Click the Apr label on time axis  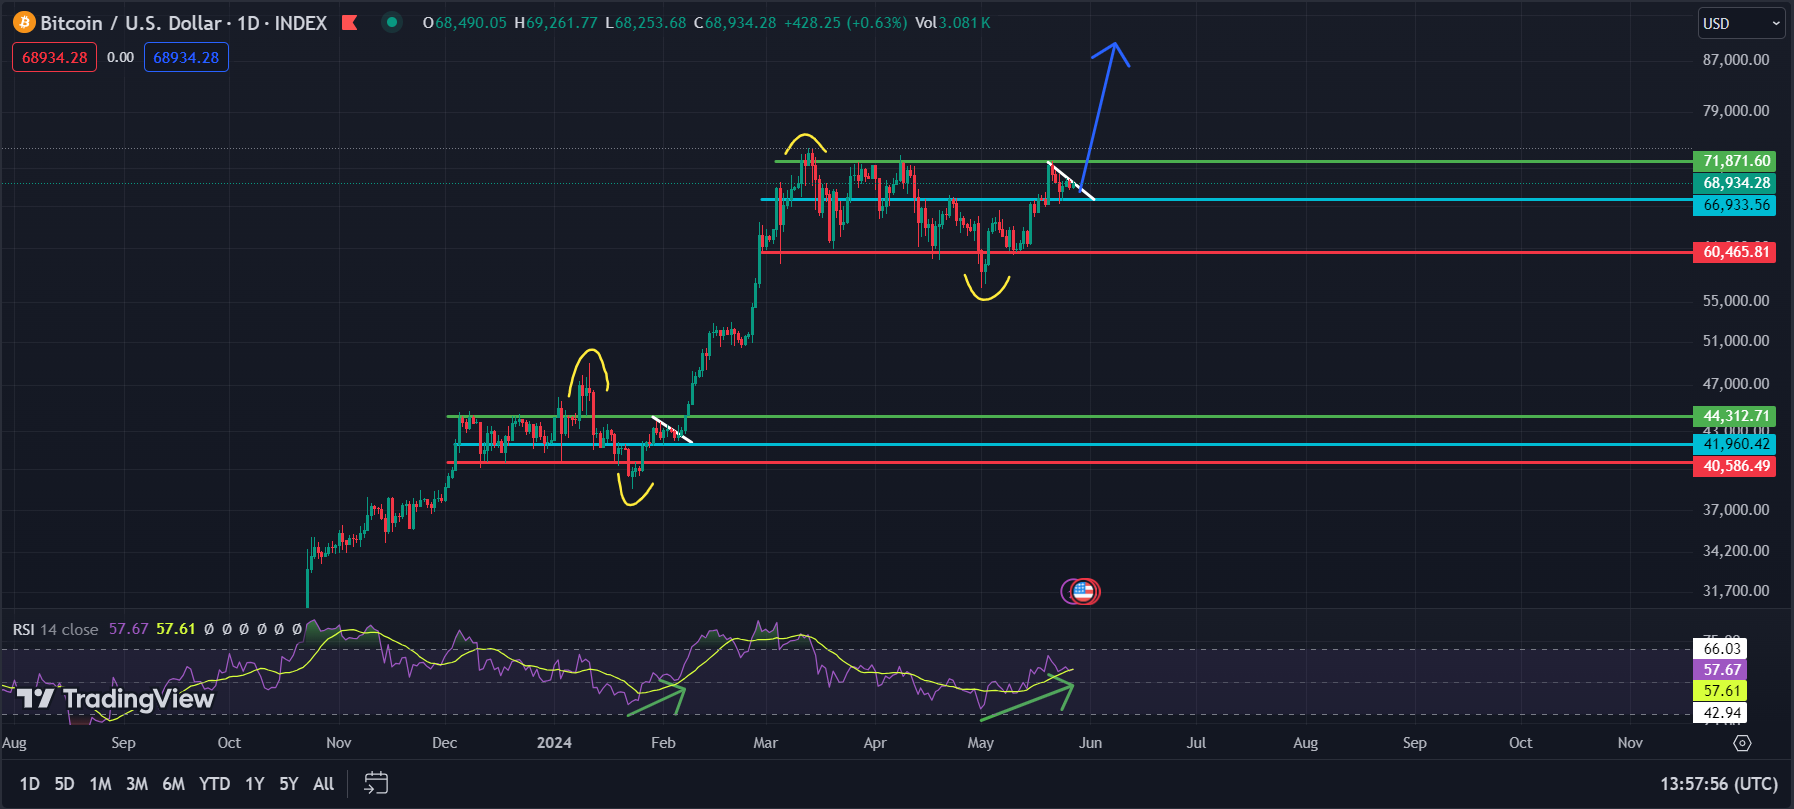(x=875, y=743)
